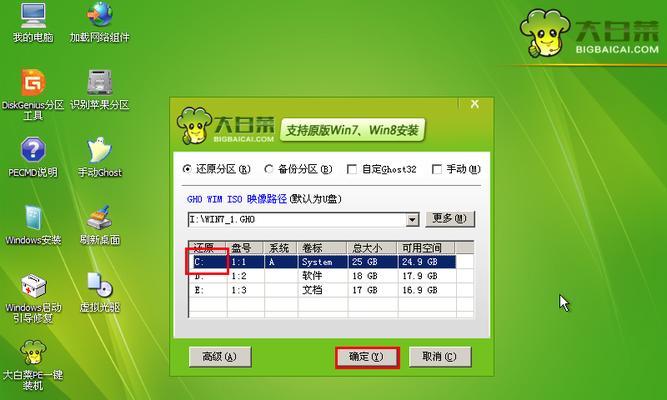The image size is (667, 400).
Task: Launch the 虚拟光驱 desktop icon
Action: click(x=100, y=293)
